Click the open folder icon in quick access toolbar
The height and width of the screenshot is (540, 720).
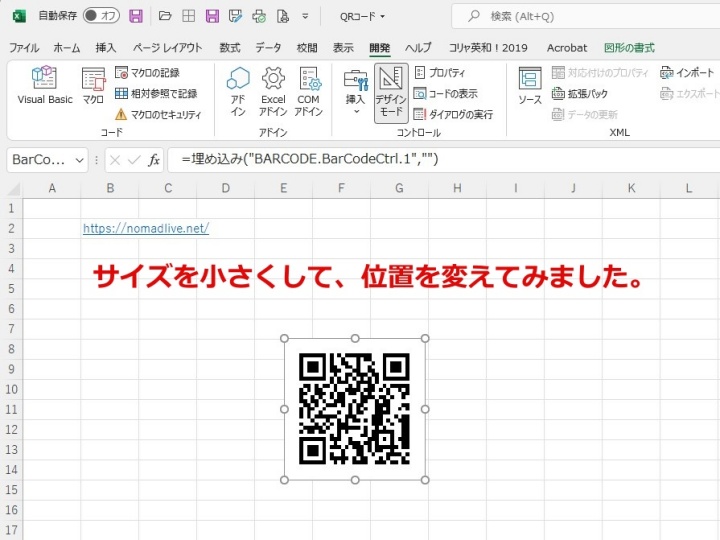click(165, 16)
